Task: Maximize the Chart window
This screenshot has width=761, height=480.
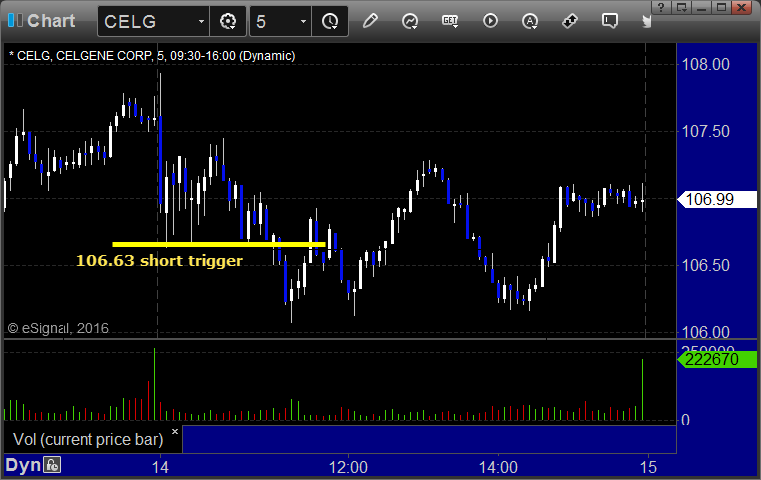Action: [x=722, y=7]
